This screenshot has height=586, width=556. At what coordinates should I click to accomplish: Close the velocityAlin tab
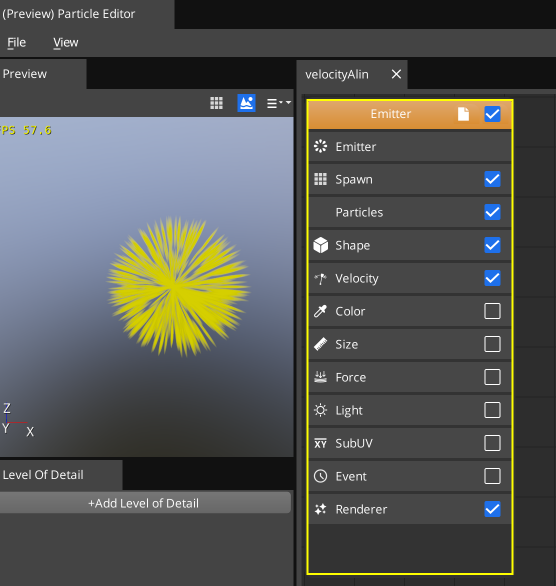(396, 74)
